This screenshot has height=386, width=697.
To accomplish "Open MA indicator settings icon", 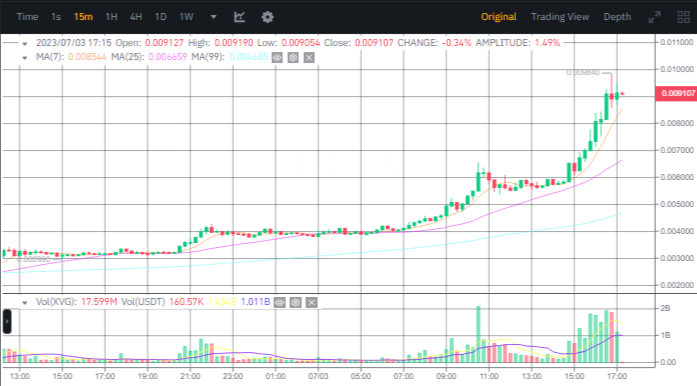I will pos(293,57).
